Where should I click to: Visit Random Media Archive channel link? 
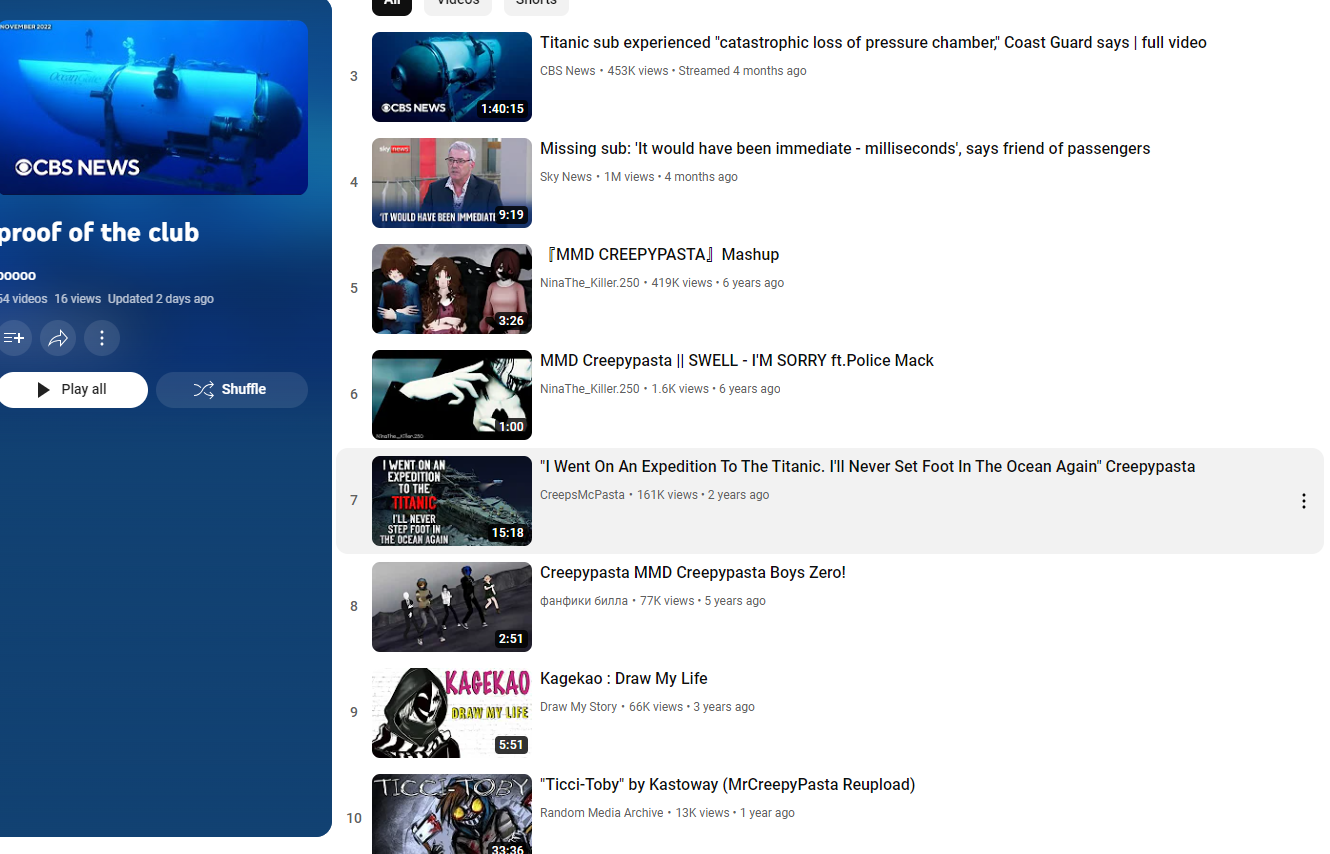point(602,813)
